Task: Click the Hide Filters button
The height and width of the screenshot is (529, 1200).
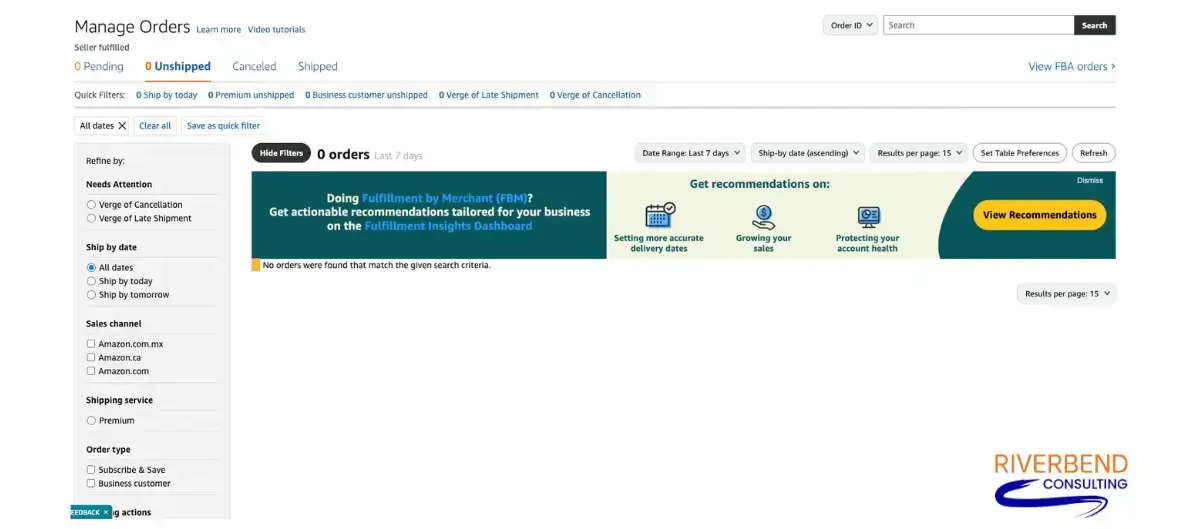Action: click(x=281, y=153)
